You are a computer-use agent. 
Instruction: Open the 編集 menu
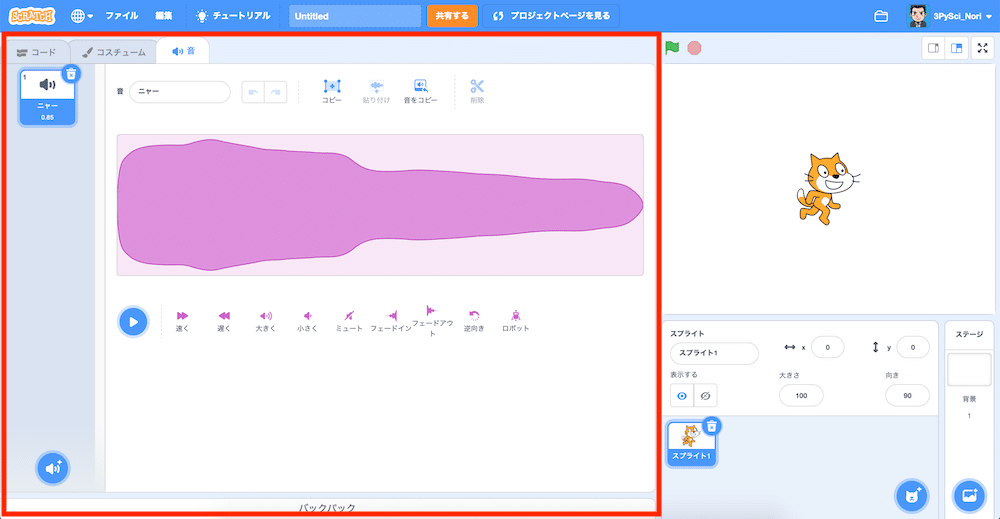click(164, 16)
